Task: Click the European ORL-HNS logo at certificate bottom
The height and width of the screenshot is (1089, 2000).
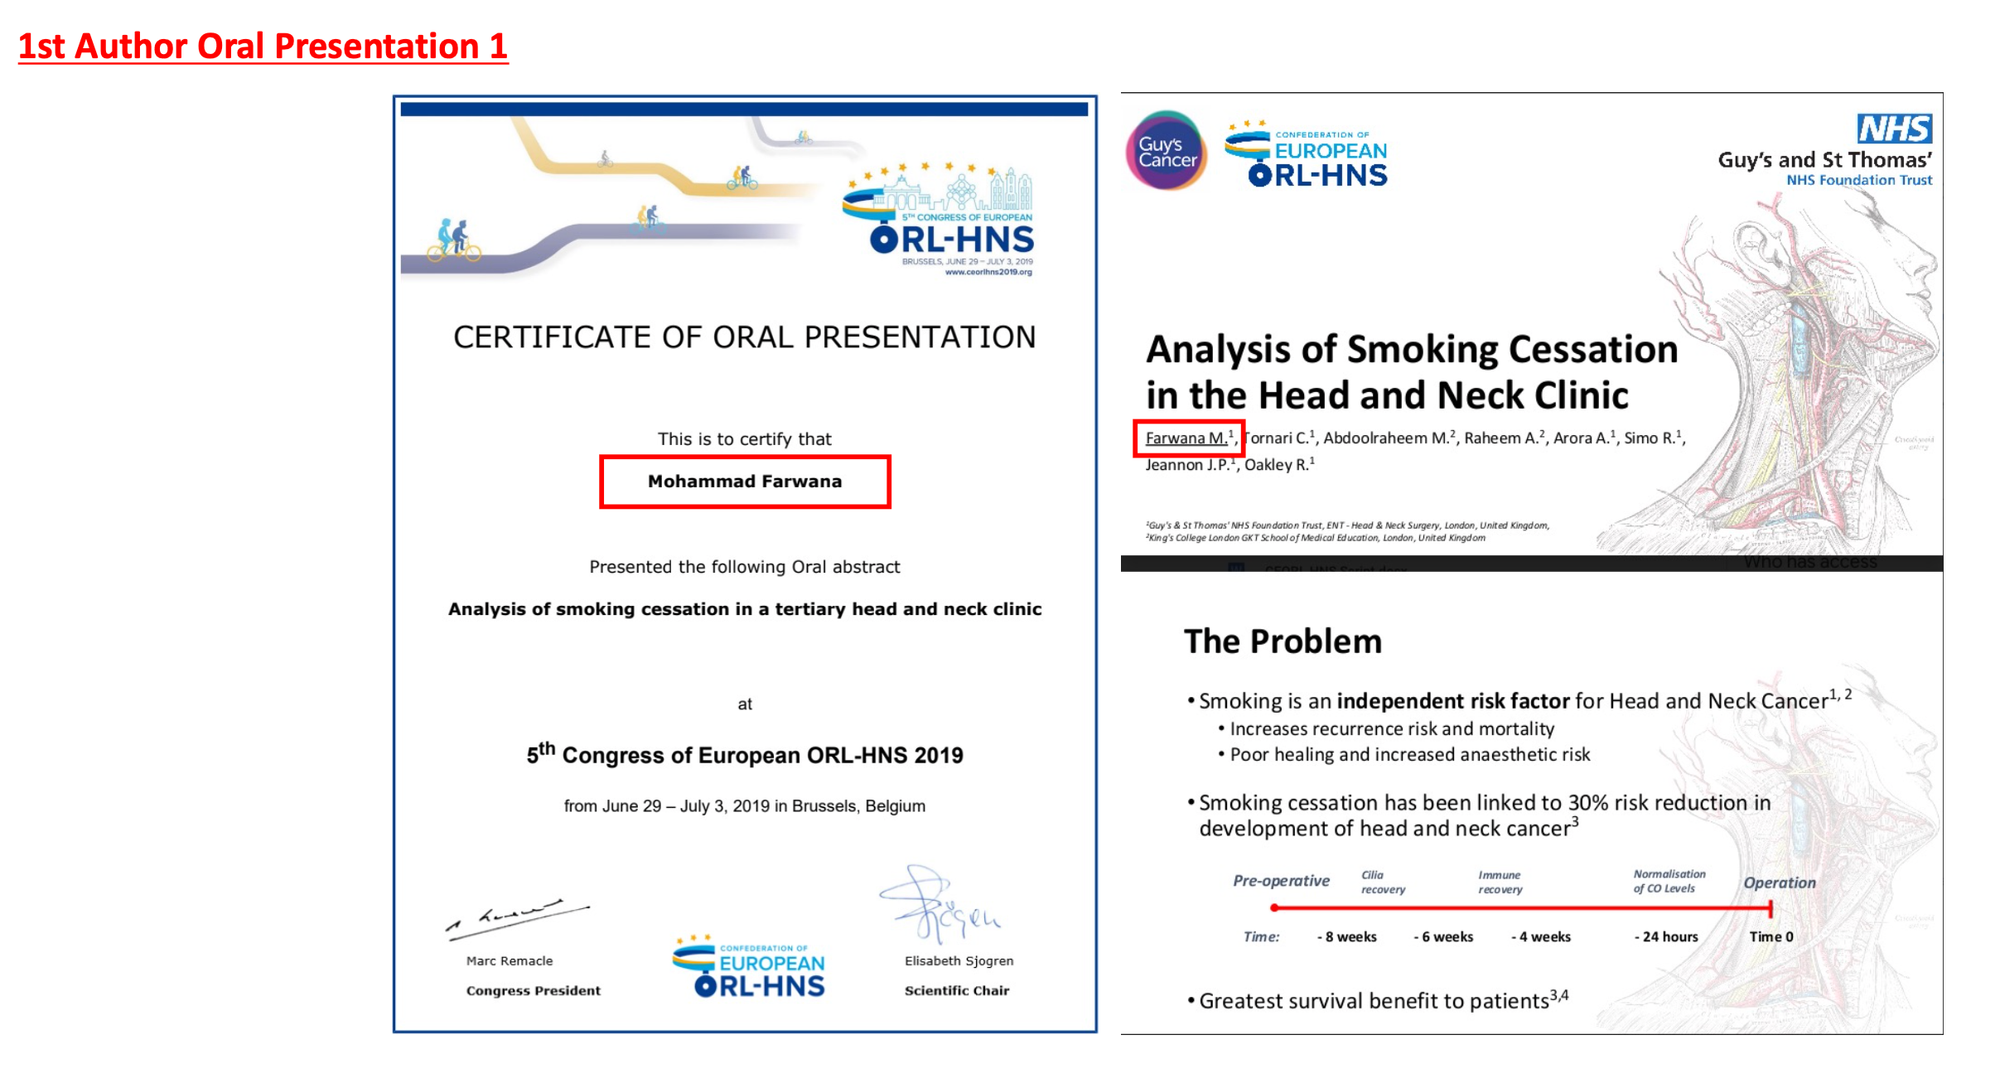Action: tap(750, 967)
